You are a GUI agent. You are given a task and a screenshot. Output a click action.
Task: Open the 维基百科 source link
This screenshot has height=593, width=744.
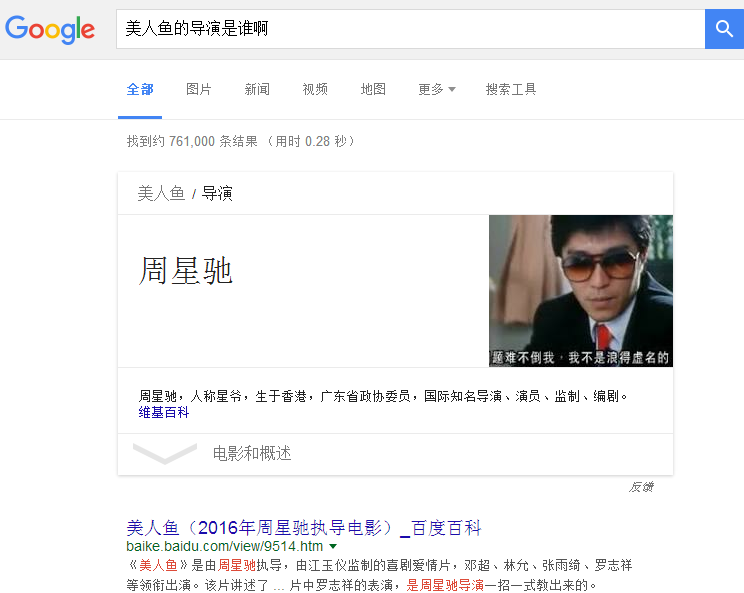pyautogui.click(x=164, y=412)
